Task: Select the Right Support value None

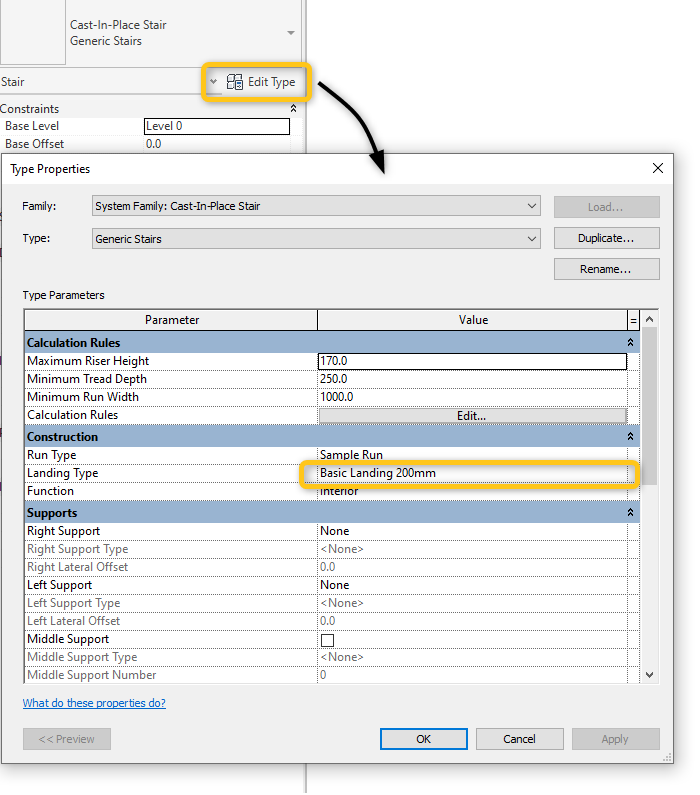Action: (472, 531)
